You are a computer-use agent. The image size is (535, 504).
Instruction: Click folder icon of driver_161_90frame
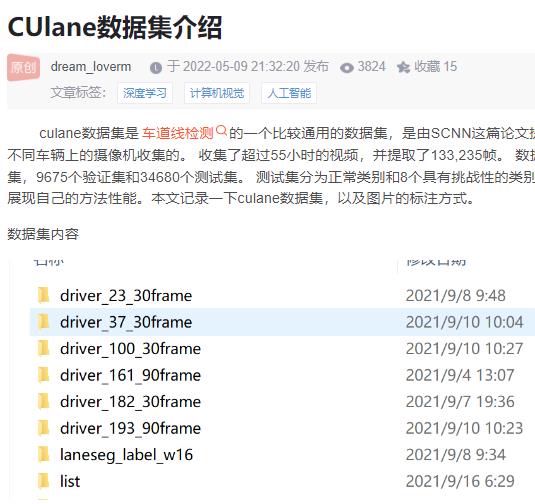pyautogui.click(x=44, y=375)
